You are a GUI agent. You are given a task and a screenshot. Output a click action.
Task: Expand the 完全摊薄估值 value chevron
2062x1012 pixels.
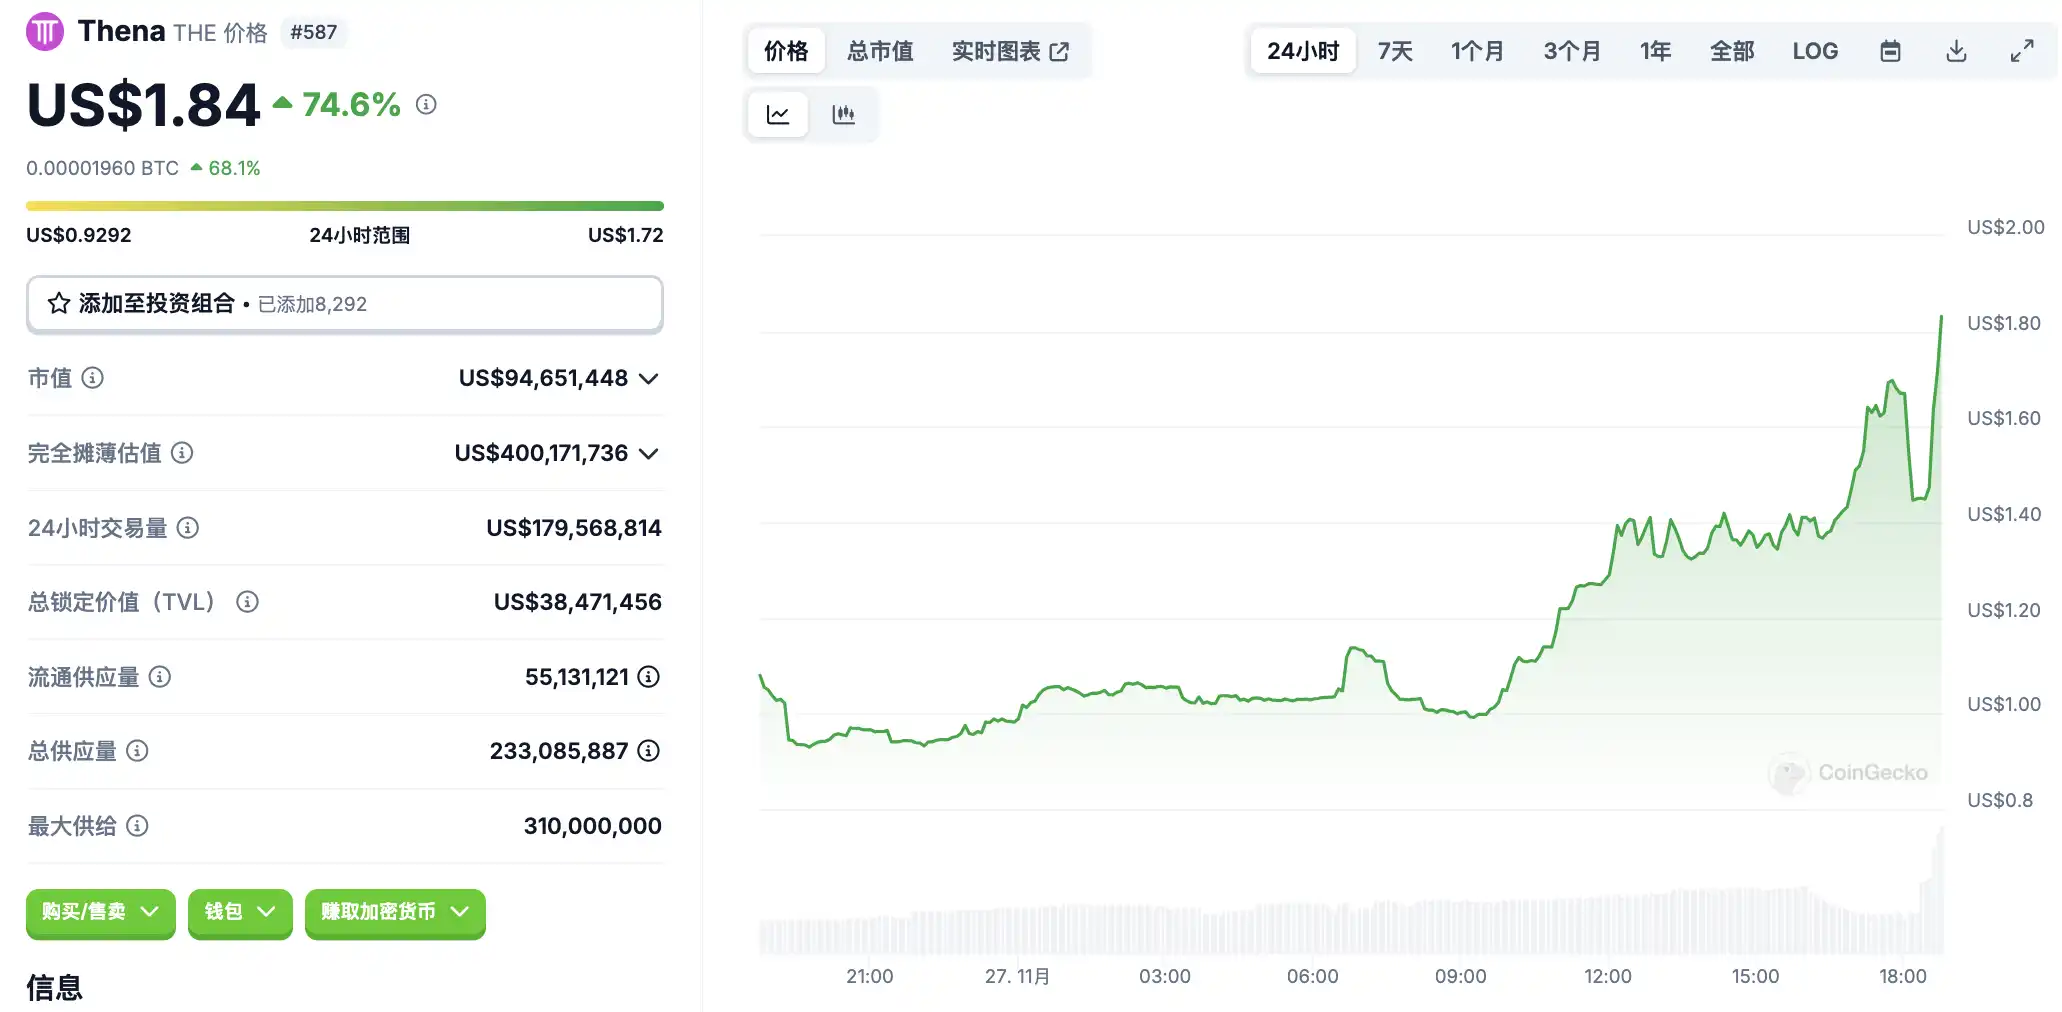[x=649, y=454]
